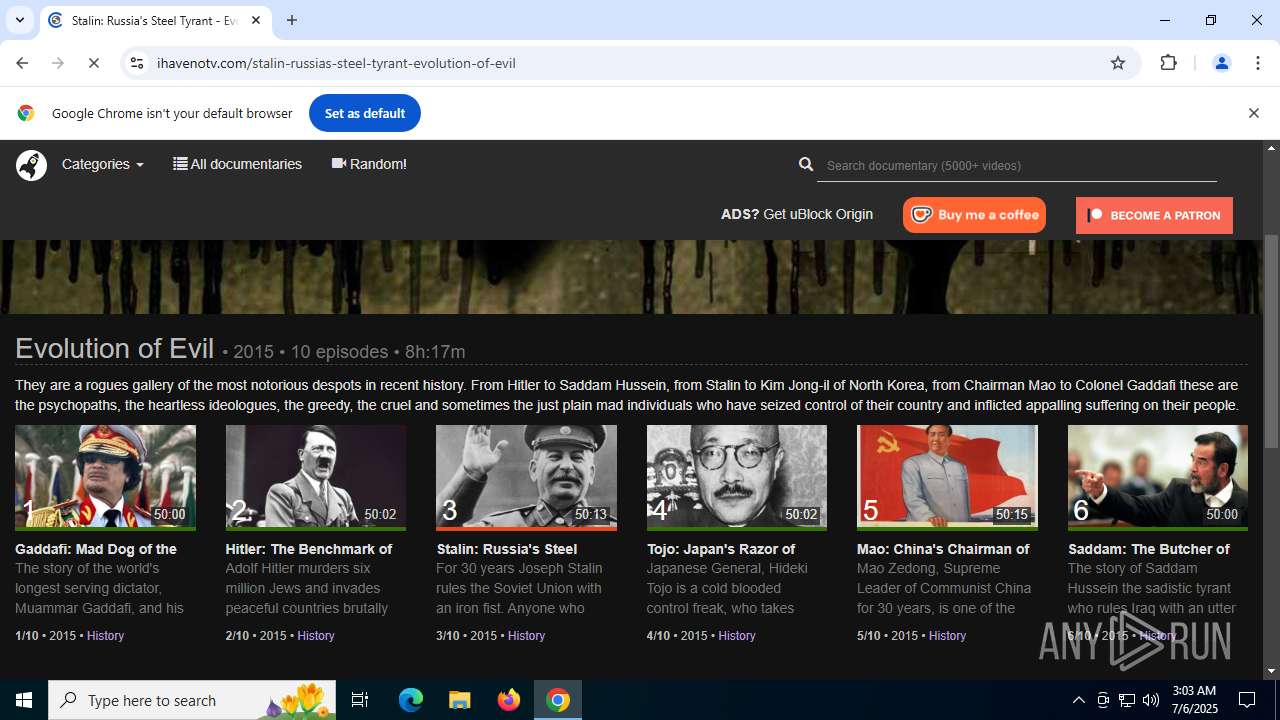Go back to previous page
Viewport: 1280px width, 720px height.
click(22, 63)
